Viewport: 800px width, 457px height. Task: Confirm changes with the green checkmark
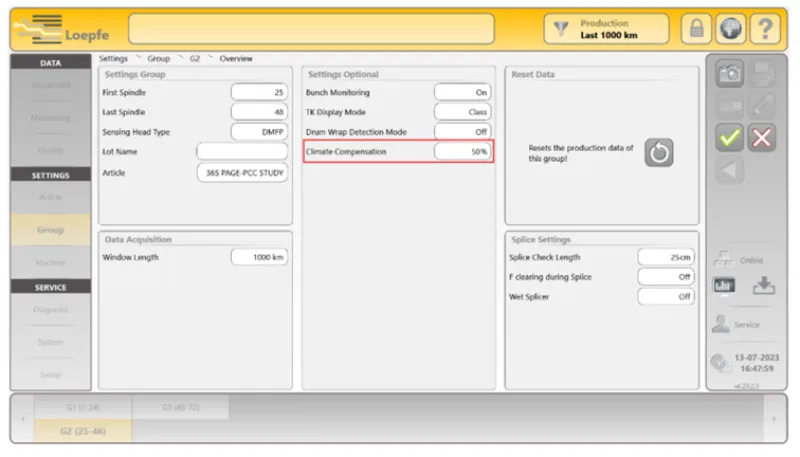point(731,138)
